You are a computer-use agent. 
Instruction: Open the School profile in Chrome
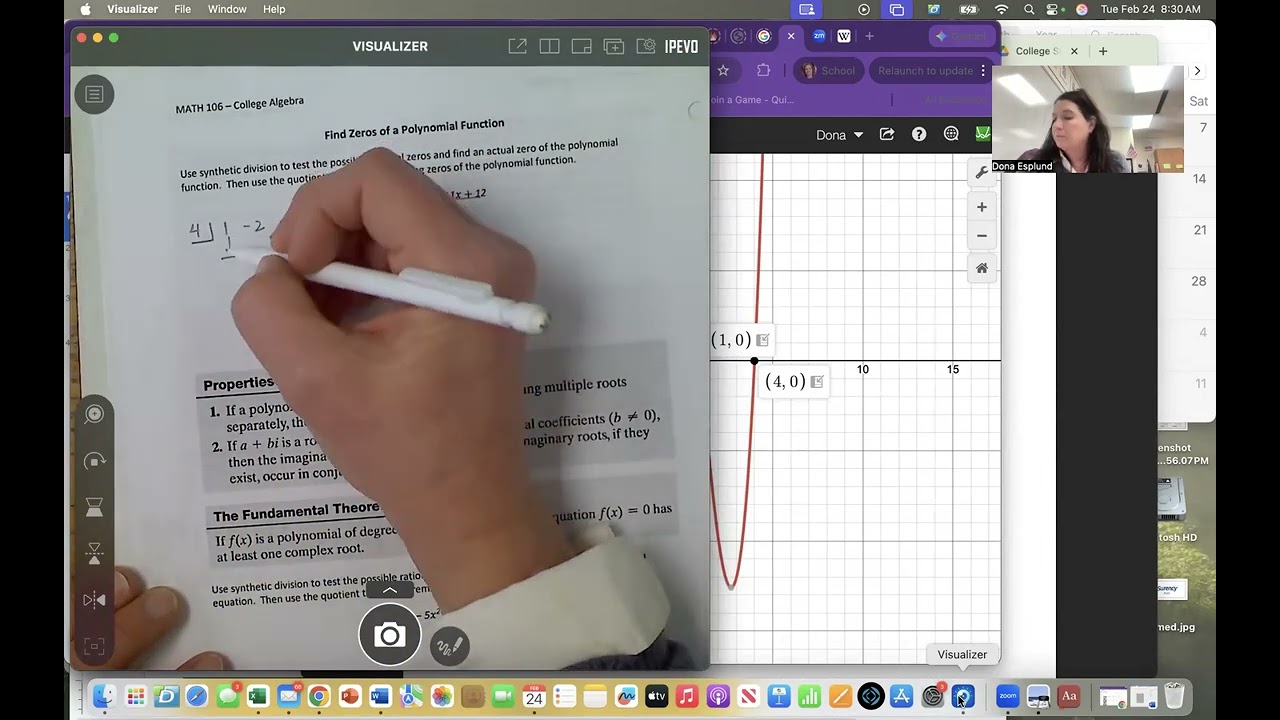(827, 71)
